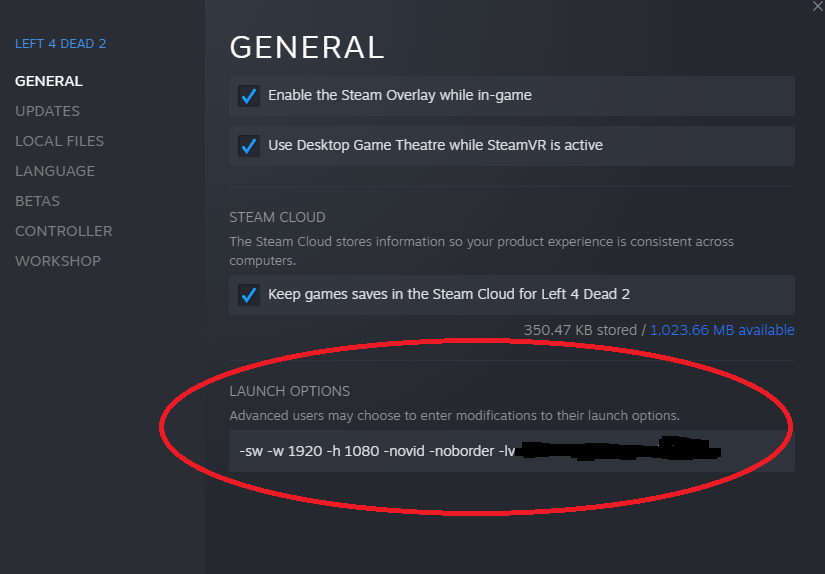Go to the BETAS tab
Image resolution: width=825 pixels, height=574 pixels.
pos(37,201)
